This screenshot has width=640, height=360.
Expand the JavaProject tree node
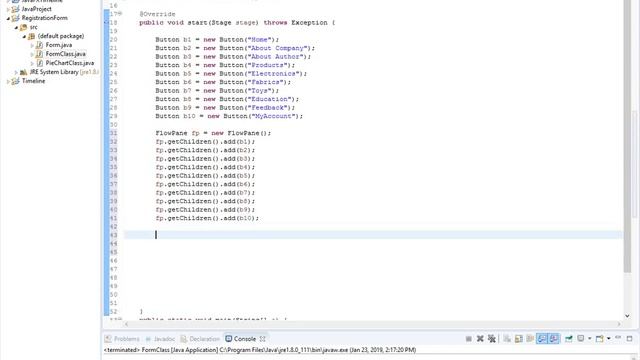point(8,9)
